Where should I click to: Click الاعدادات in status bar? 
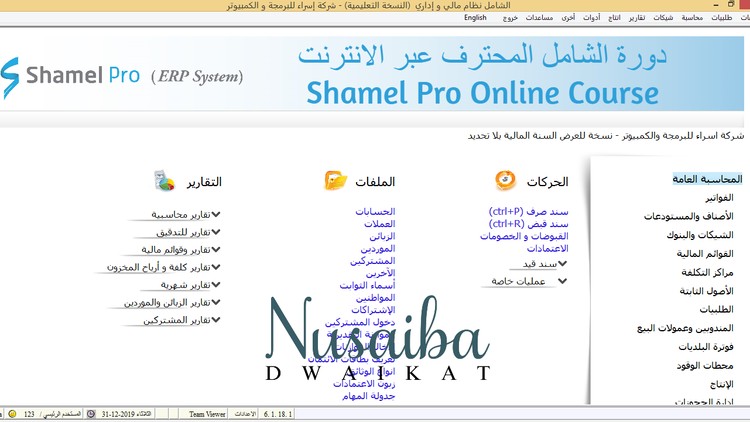[245, 414]
